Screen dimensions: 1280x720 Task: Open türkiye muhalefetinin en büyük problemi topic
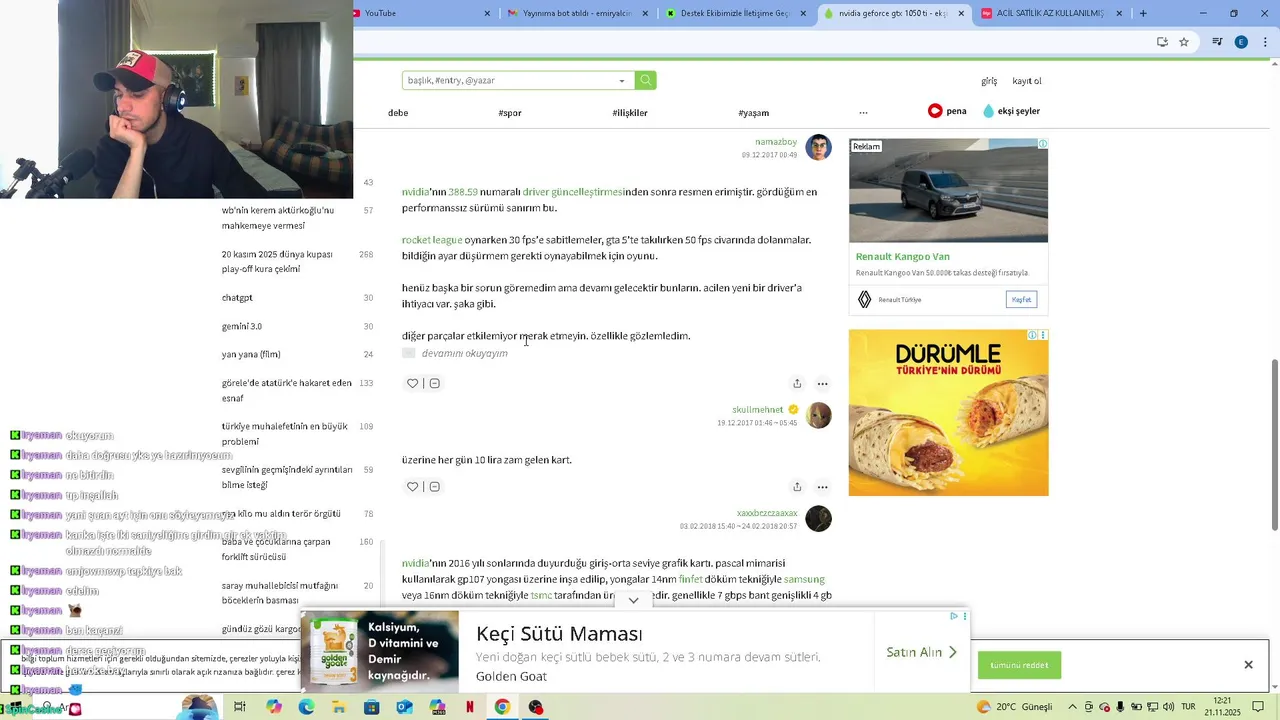point(285,434)
